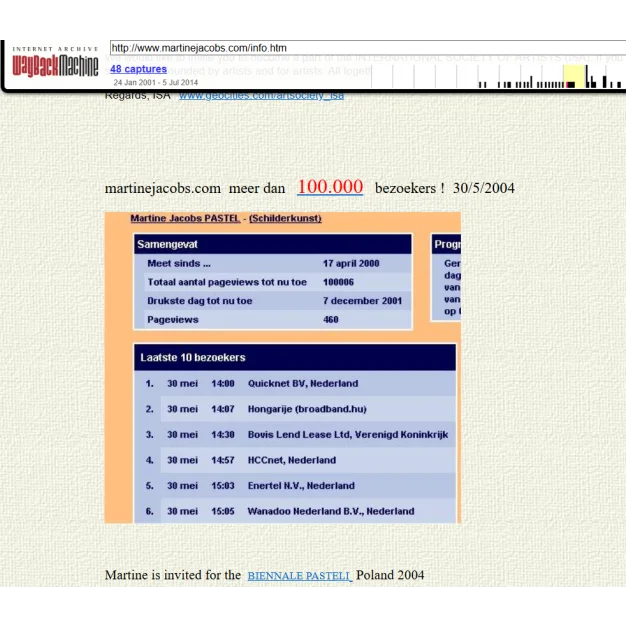
Task: Select the Quicknet BV, Nederland visitor row
Action: click(294, 383)
